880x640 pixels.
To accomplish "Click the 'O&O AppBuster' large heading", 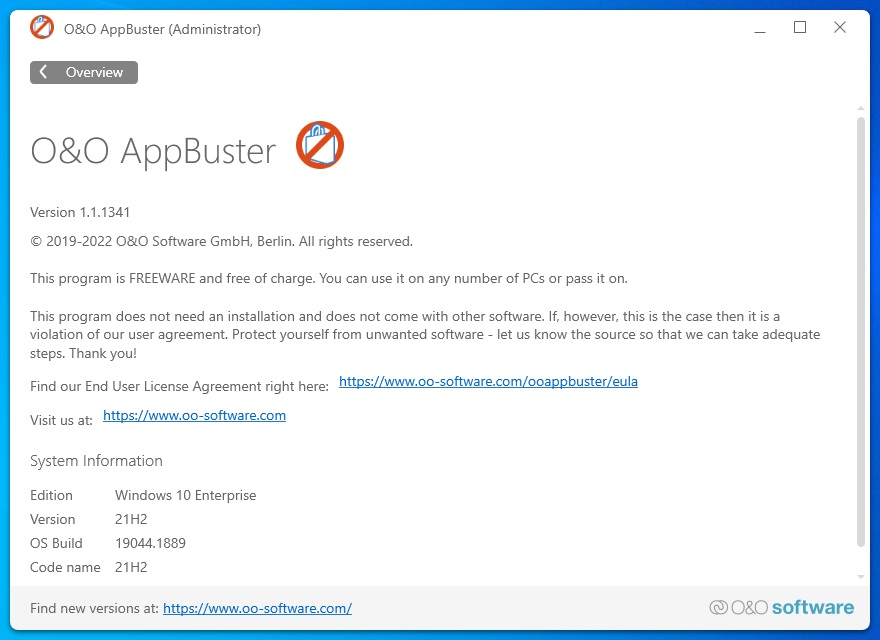I will click(x=153, y=150).
